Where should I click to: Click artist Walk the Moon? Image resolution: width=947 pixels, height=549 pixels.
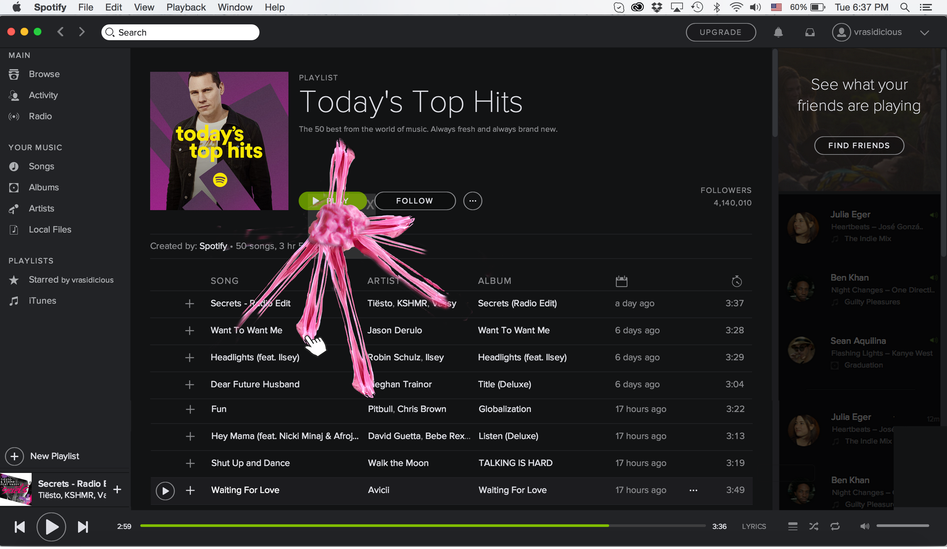(398, 463)
